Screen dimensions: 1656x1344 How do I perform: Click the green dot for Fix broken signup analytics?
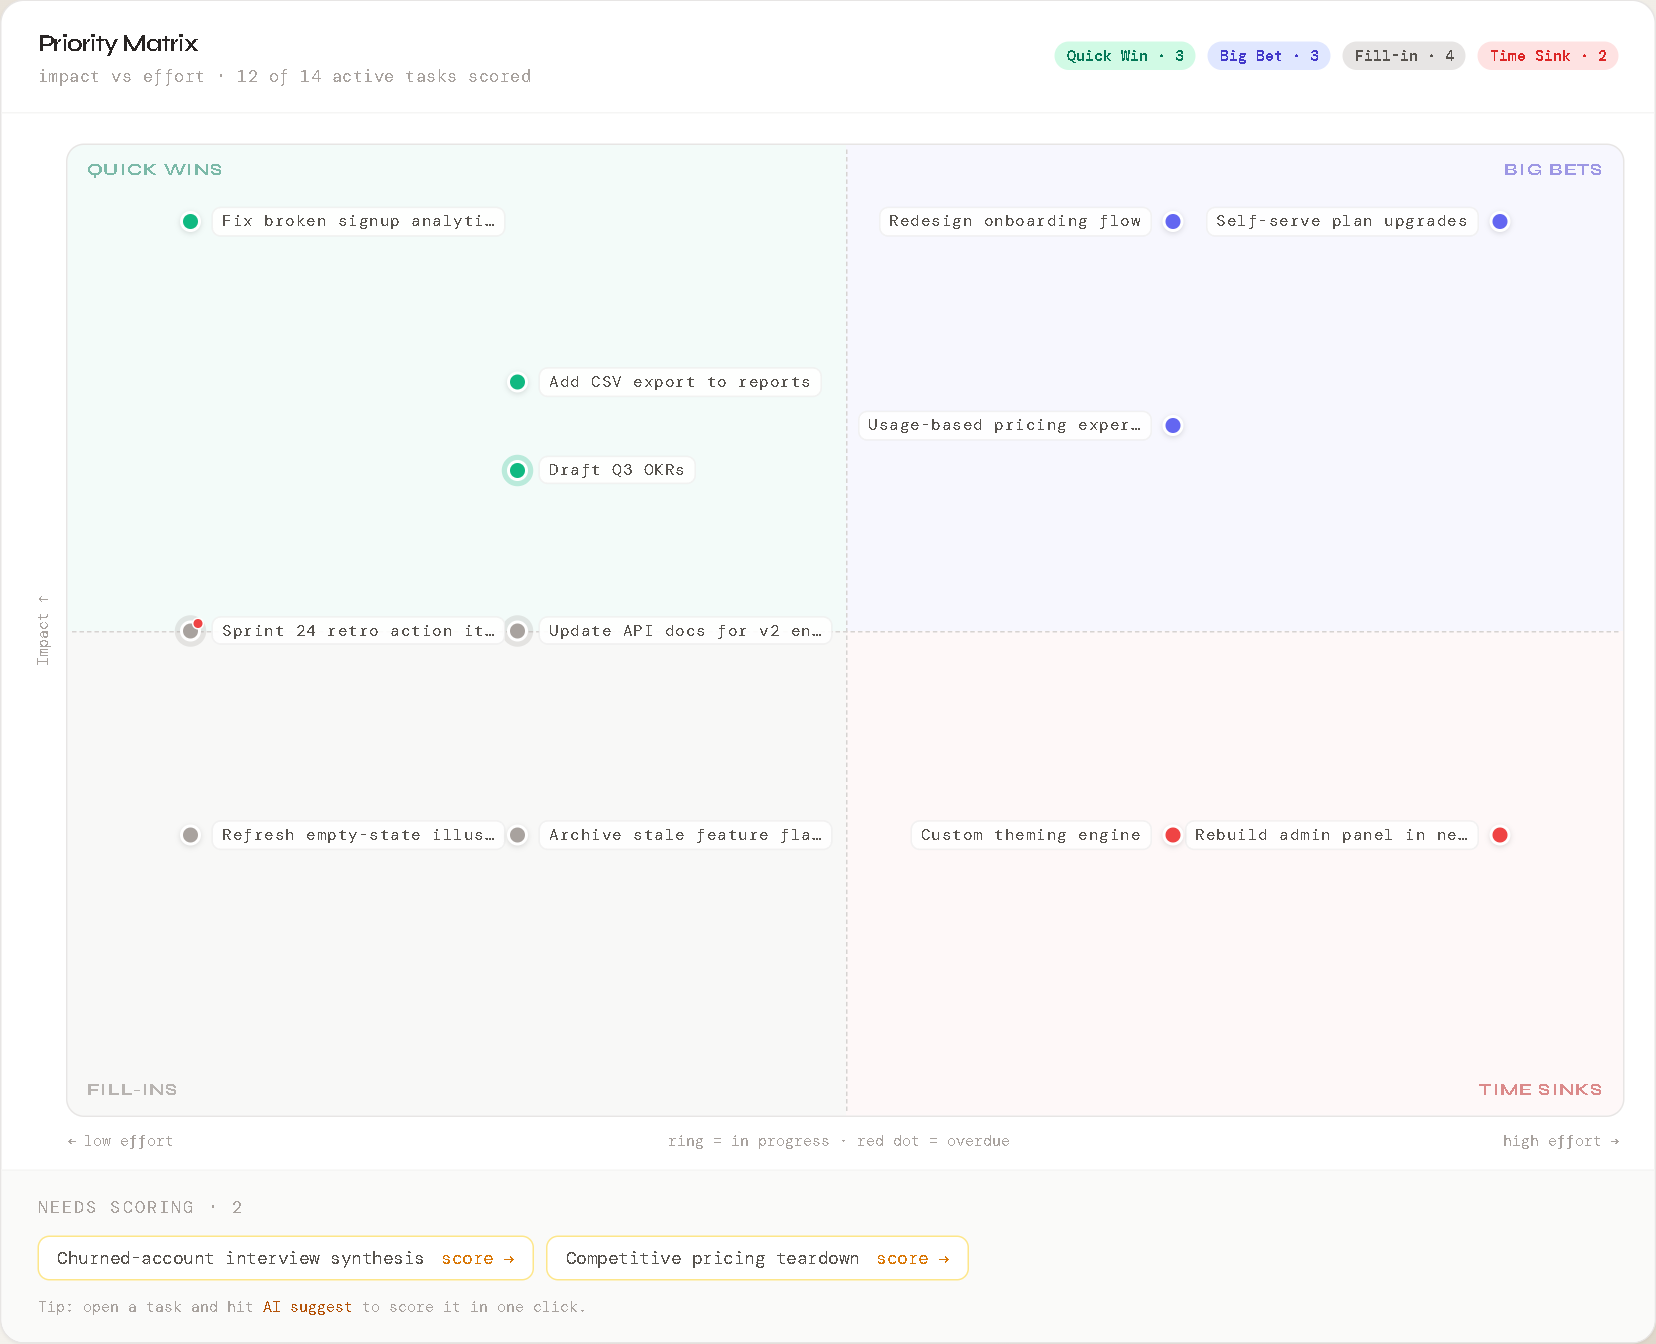click(190, 222)
